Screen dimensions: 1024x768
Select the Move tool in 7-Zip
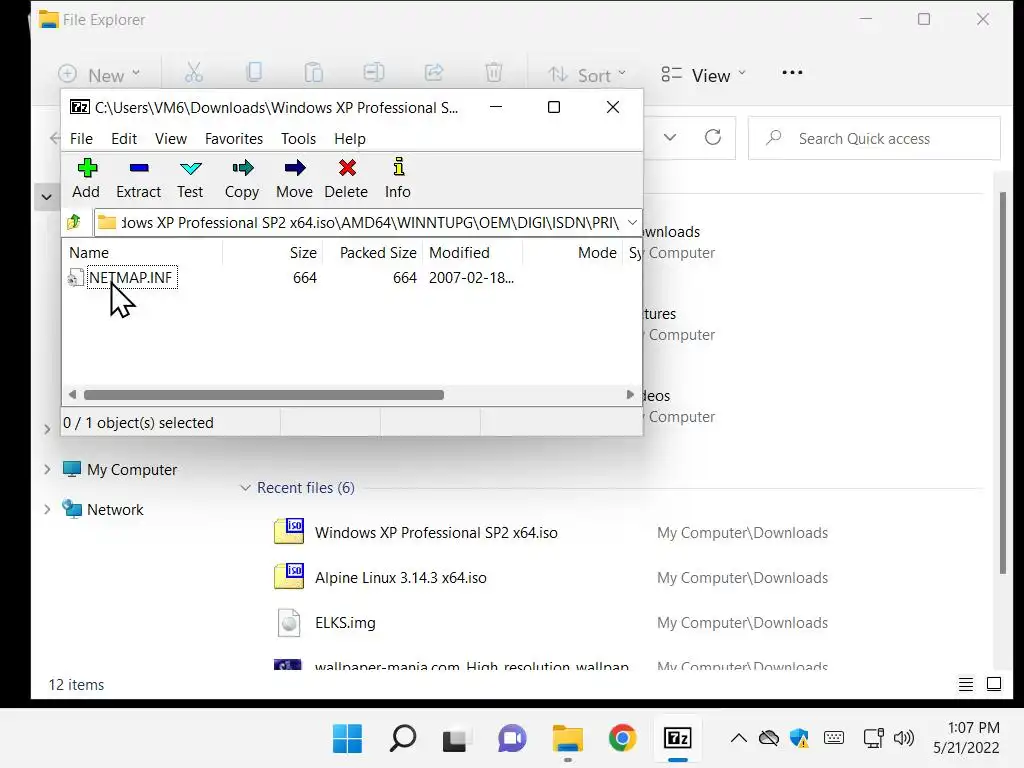coord(295,178)
